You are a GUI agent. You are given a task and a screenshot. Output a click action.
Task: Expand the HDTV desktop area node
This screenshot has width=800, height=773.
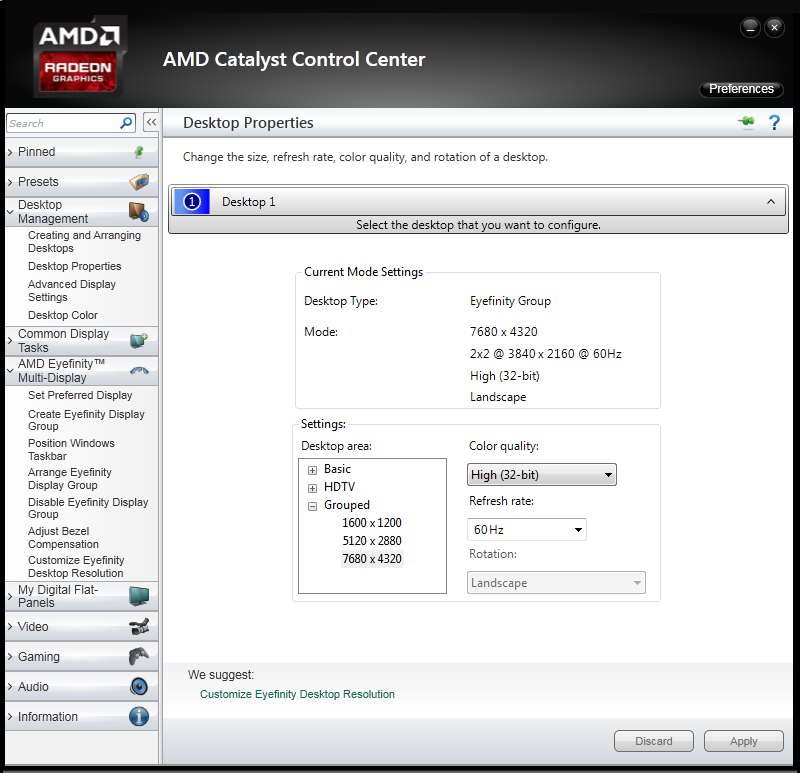tap(312, 488)
